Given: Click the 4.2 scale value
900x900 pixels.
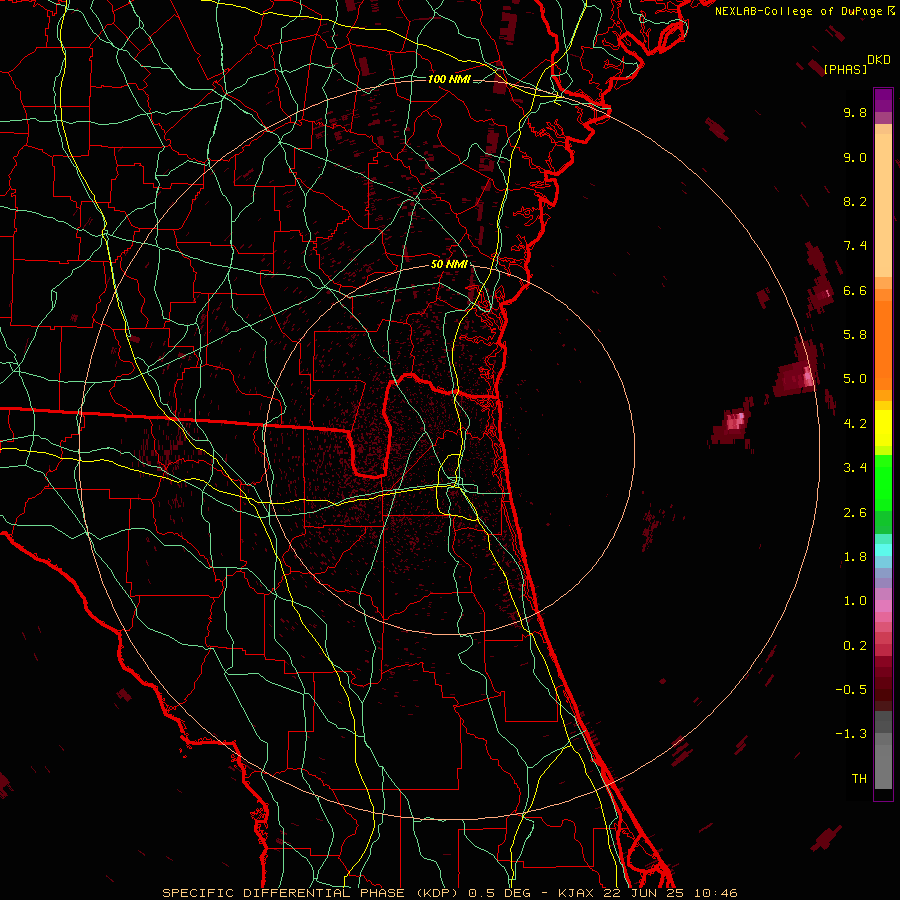Looking at the screenshot, I should (855, 424).
